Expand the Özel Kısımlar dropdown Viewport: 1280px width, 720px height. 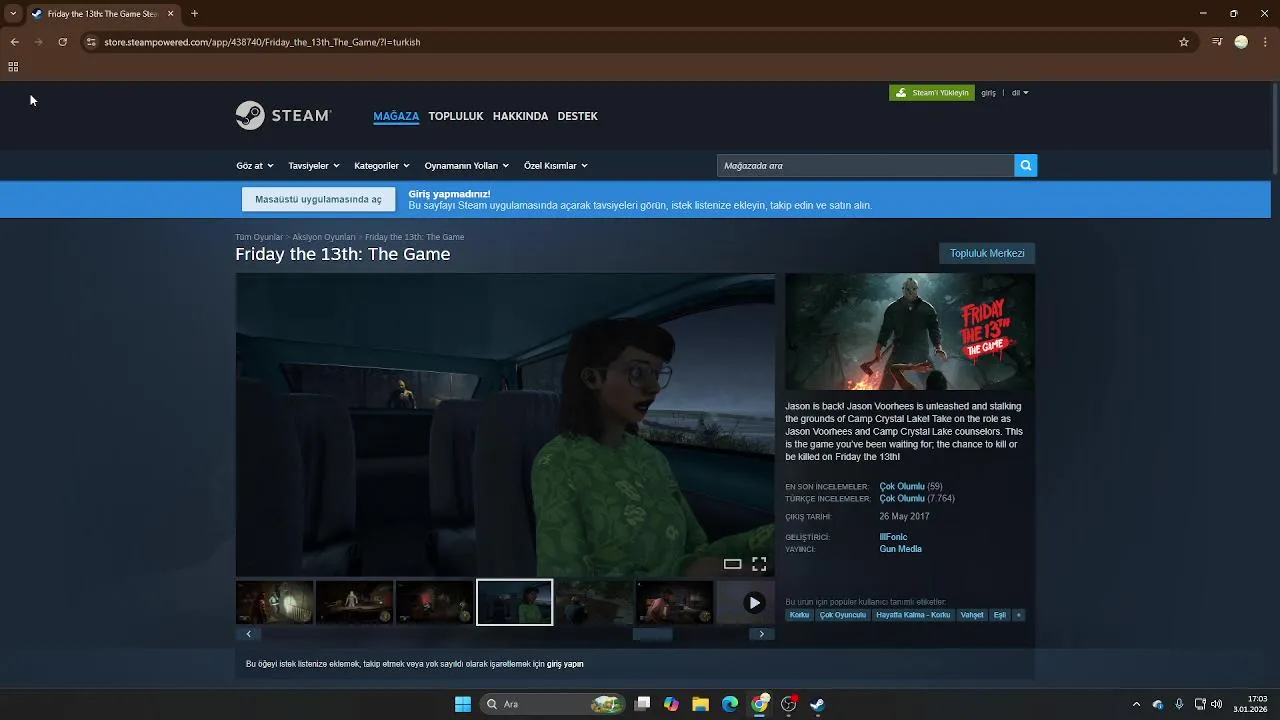click(x=556, y=166)
